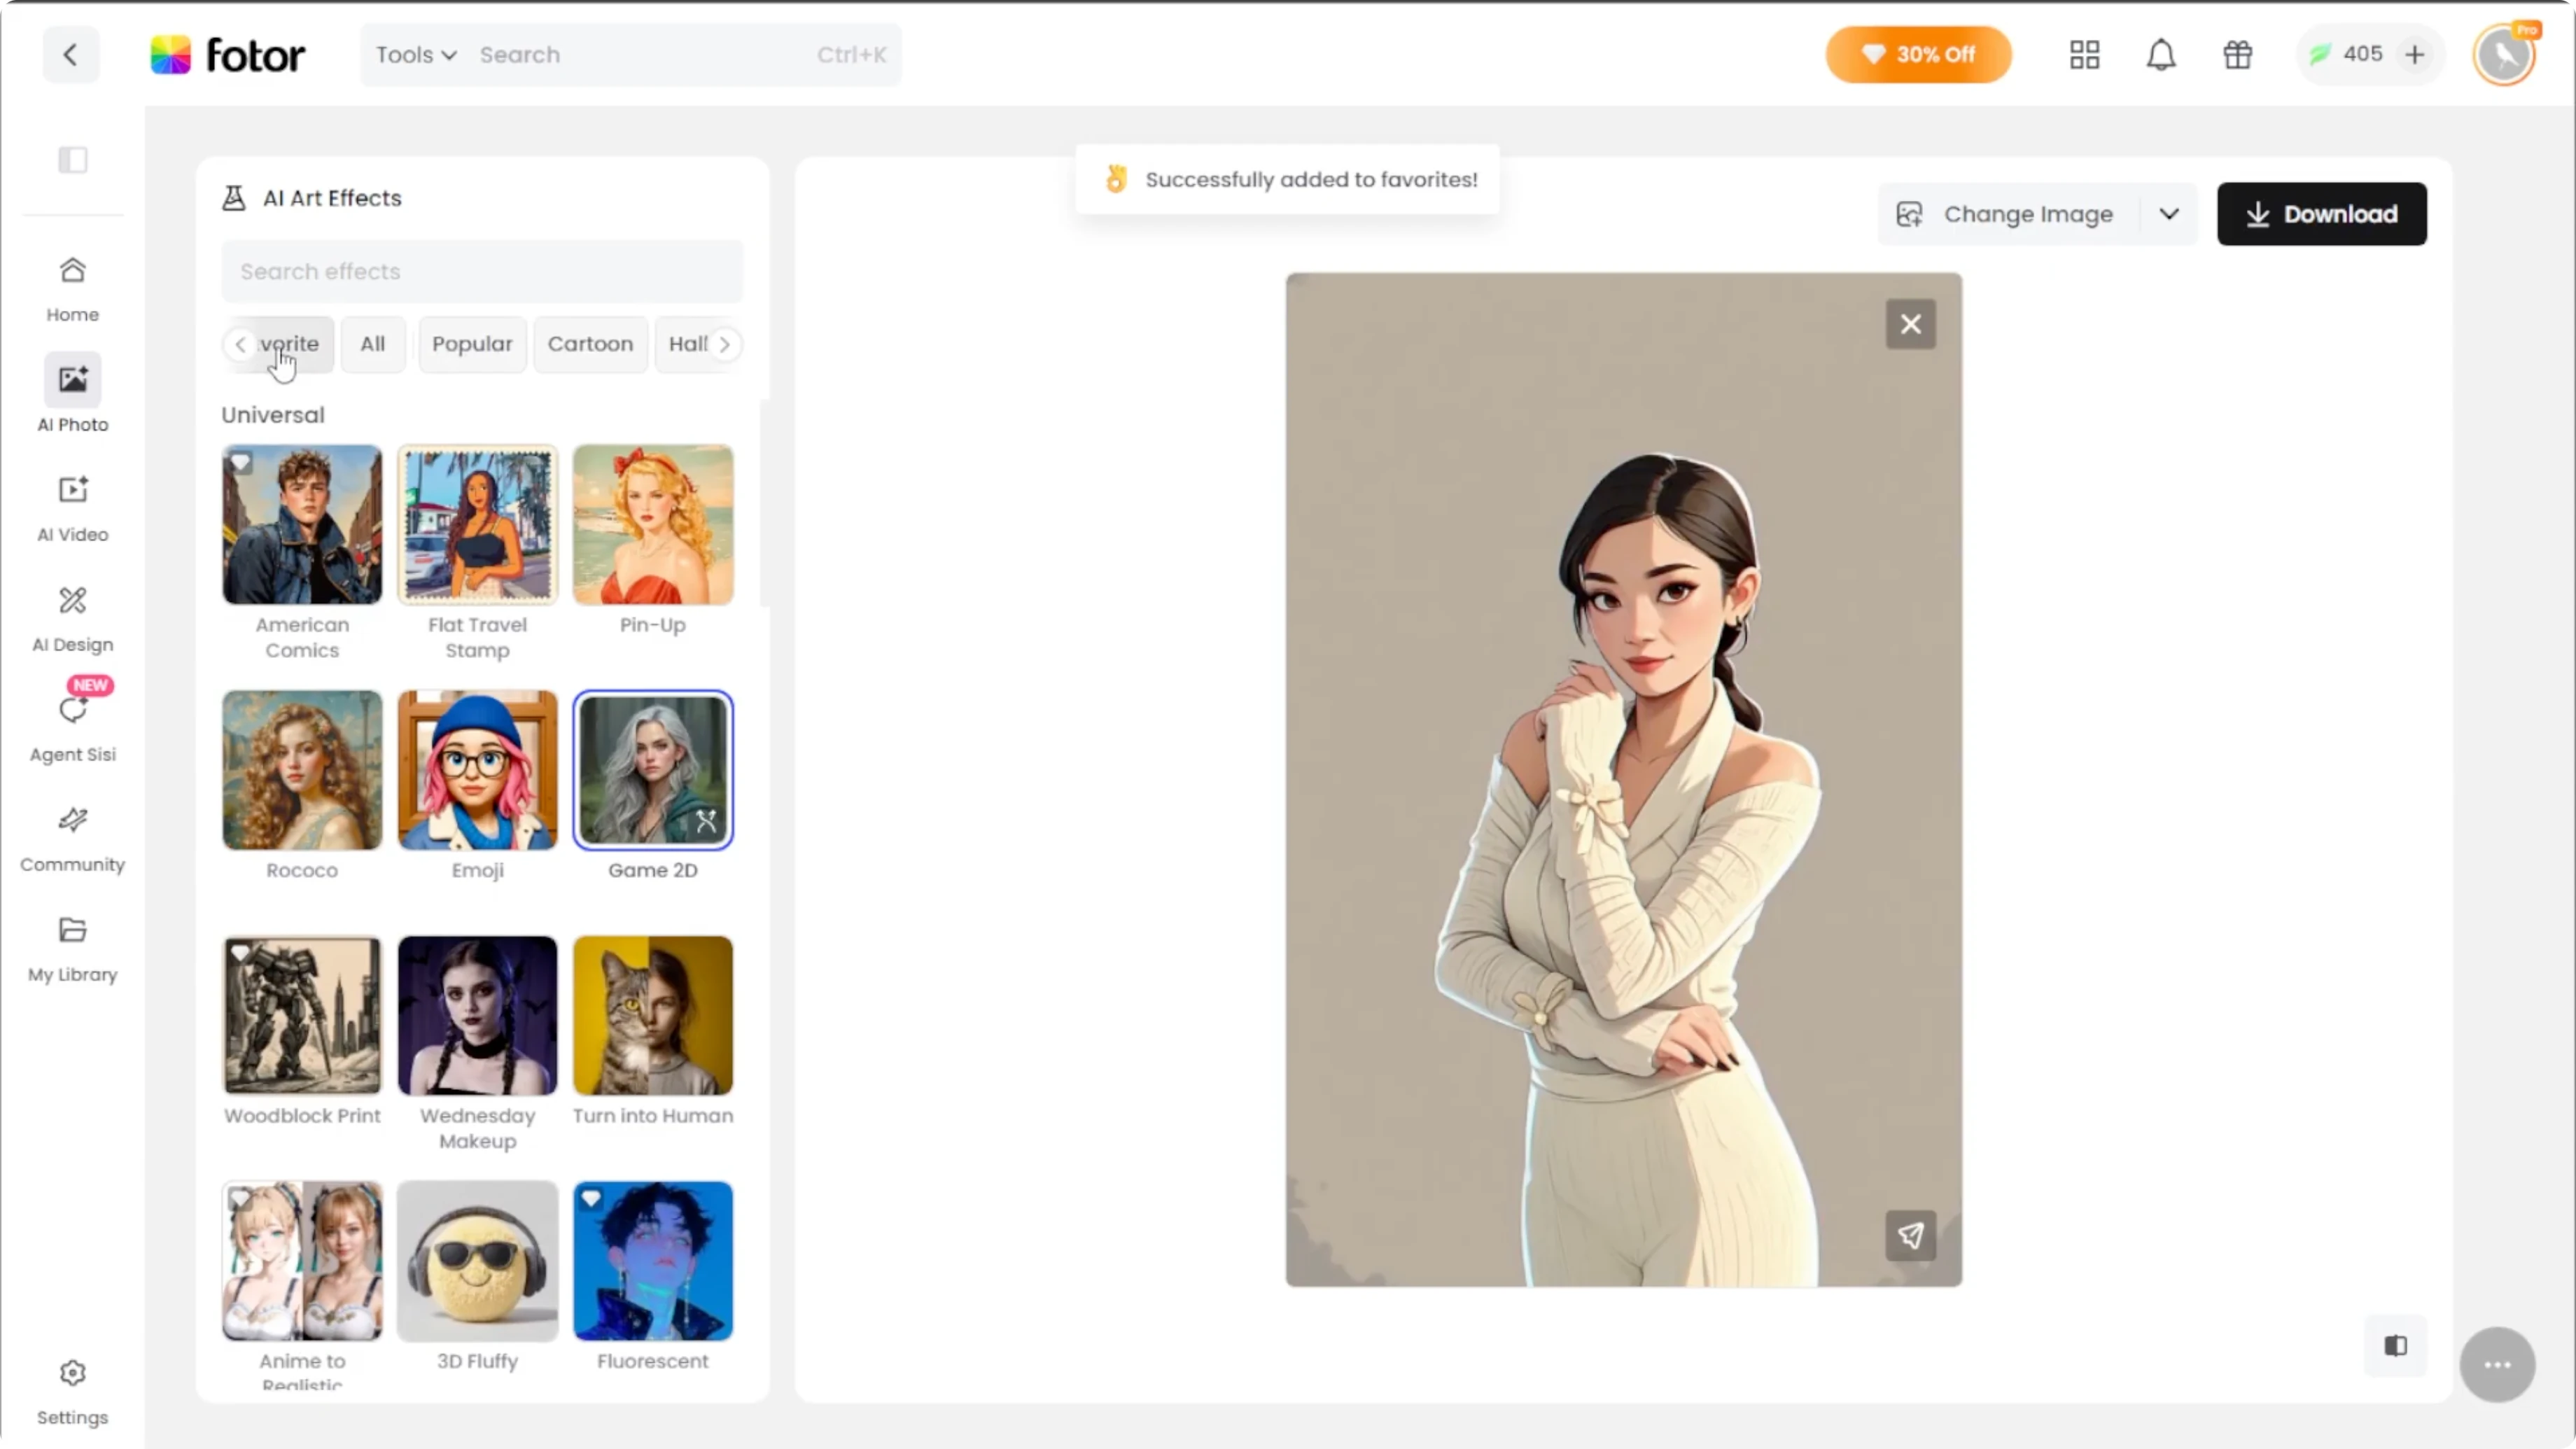Apply the Wednesday Makeup effect
Screen dimensions: 2576x1449
(x=477, y=1015)
